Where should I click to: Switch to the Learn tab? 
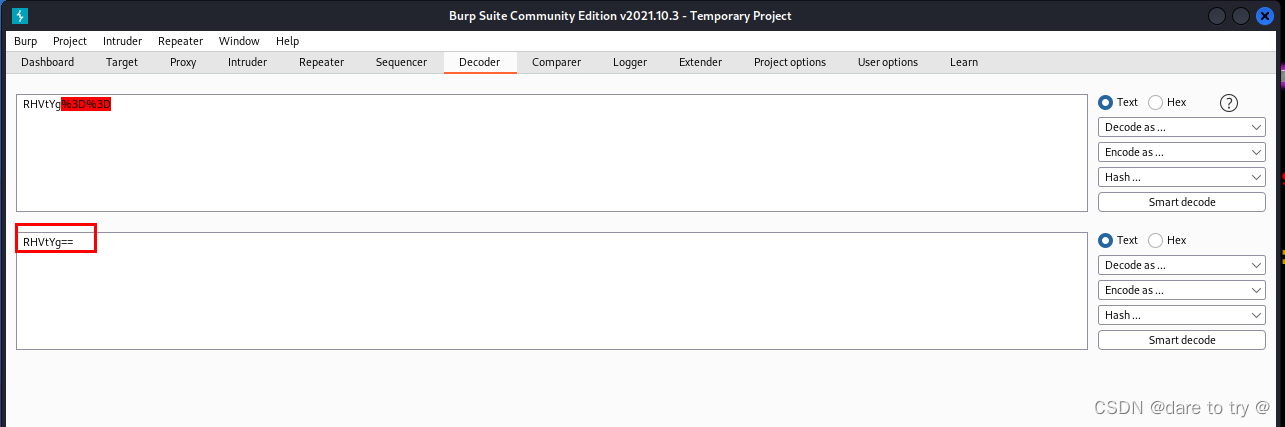tap(964, 62)
